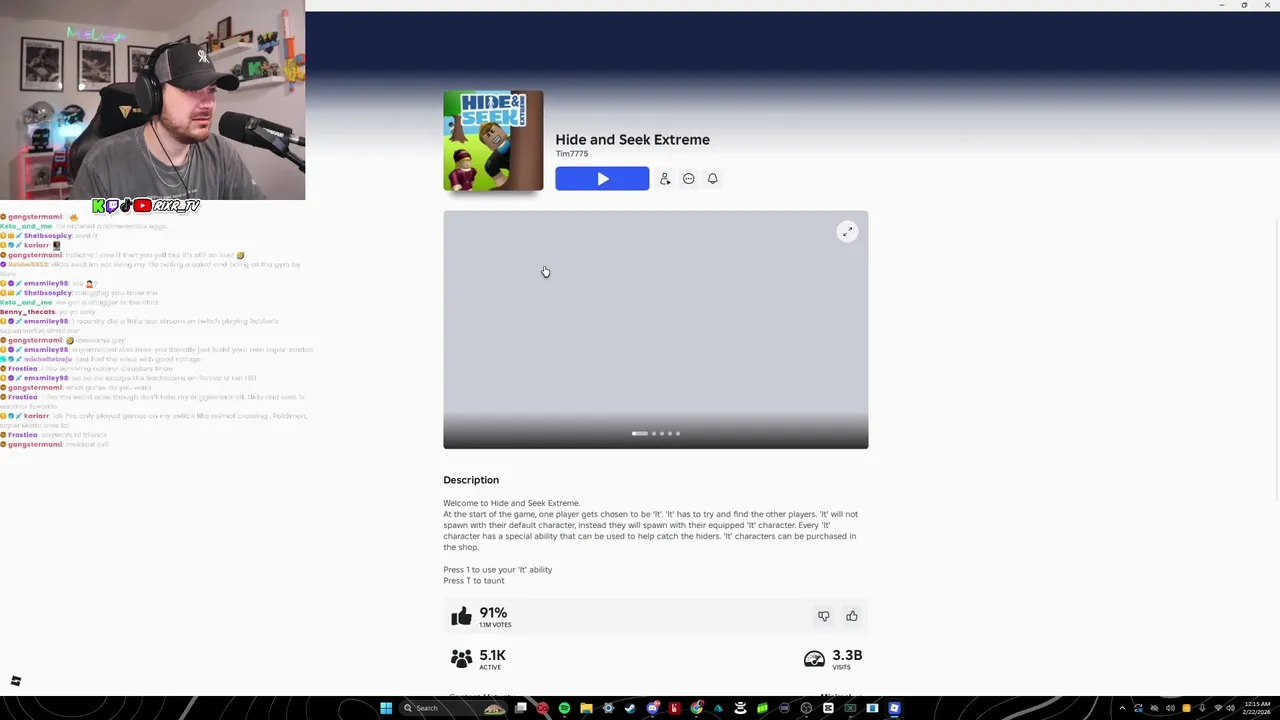Open creator Tim7775's profile link
Viewport: 1280px width, 720px height.
click(x=572, y=154)
